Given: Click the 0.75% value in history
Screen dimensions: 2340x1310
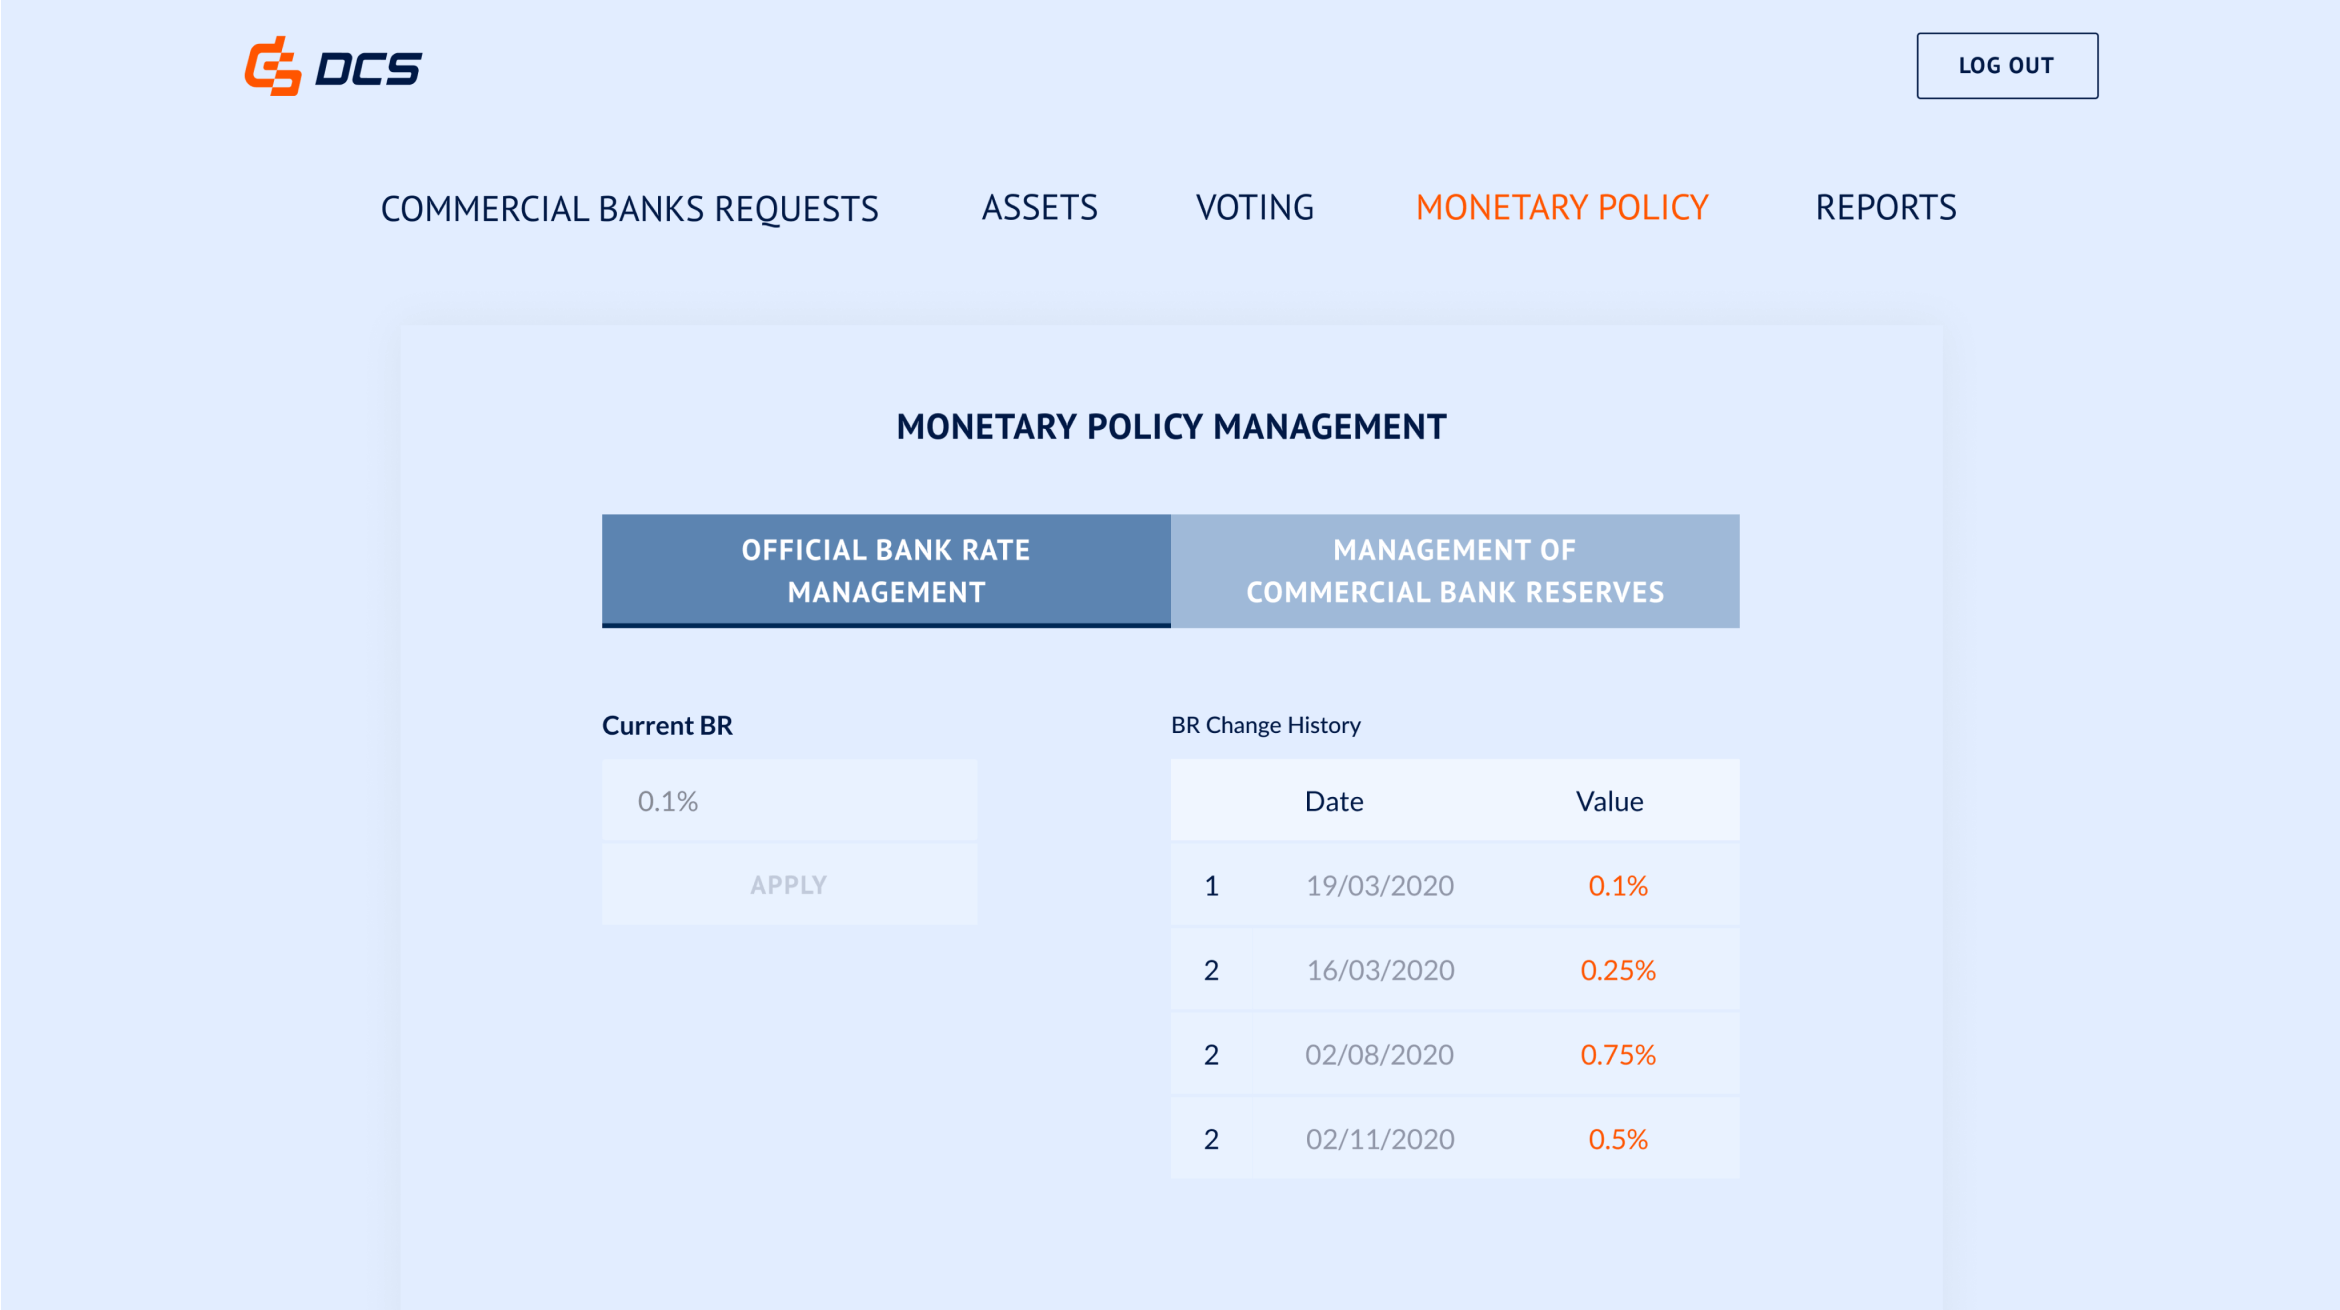Looking at the screenshot, I should pyautogui.click(x=1617, y=1055).
